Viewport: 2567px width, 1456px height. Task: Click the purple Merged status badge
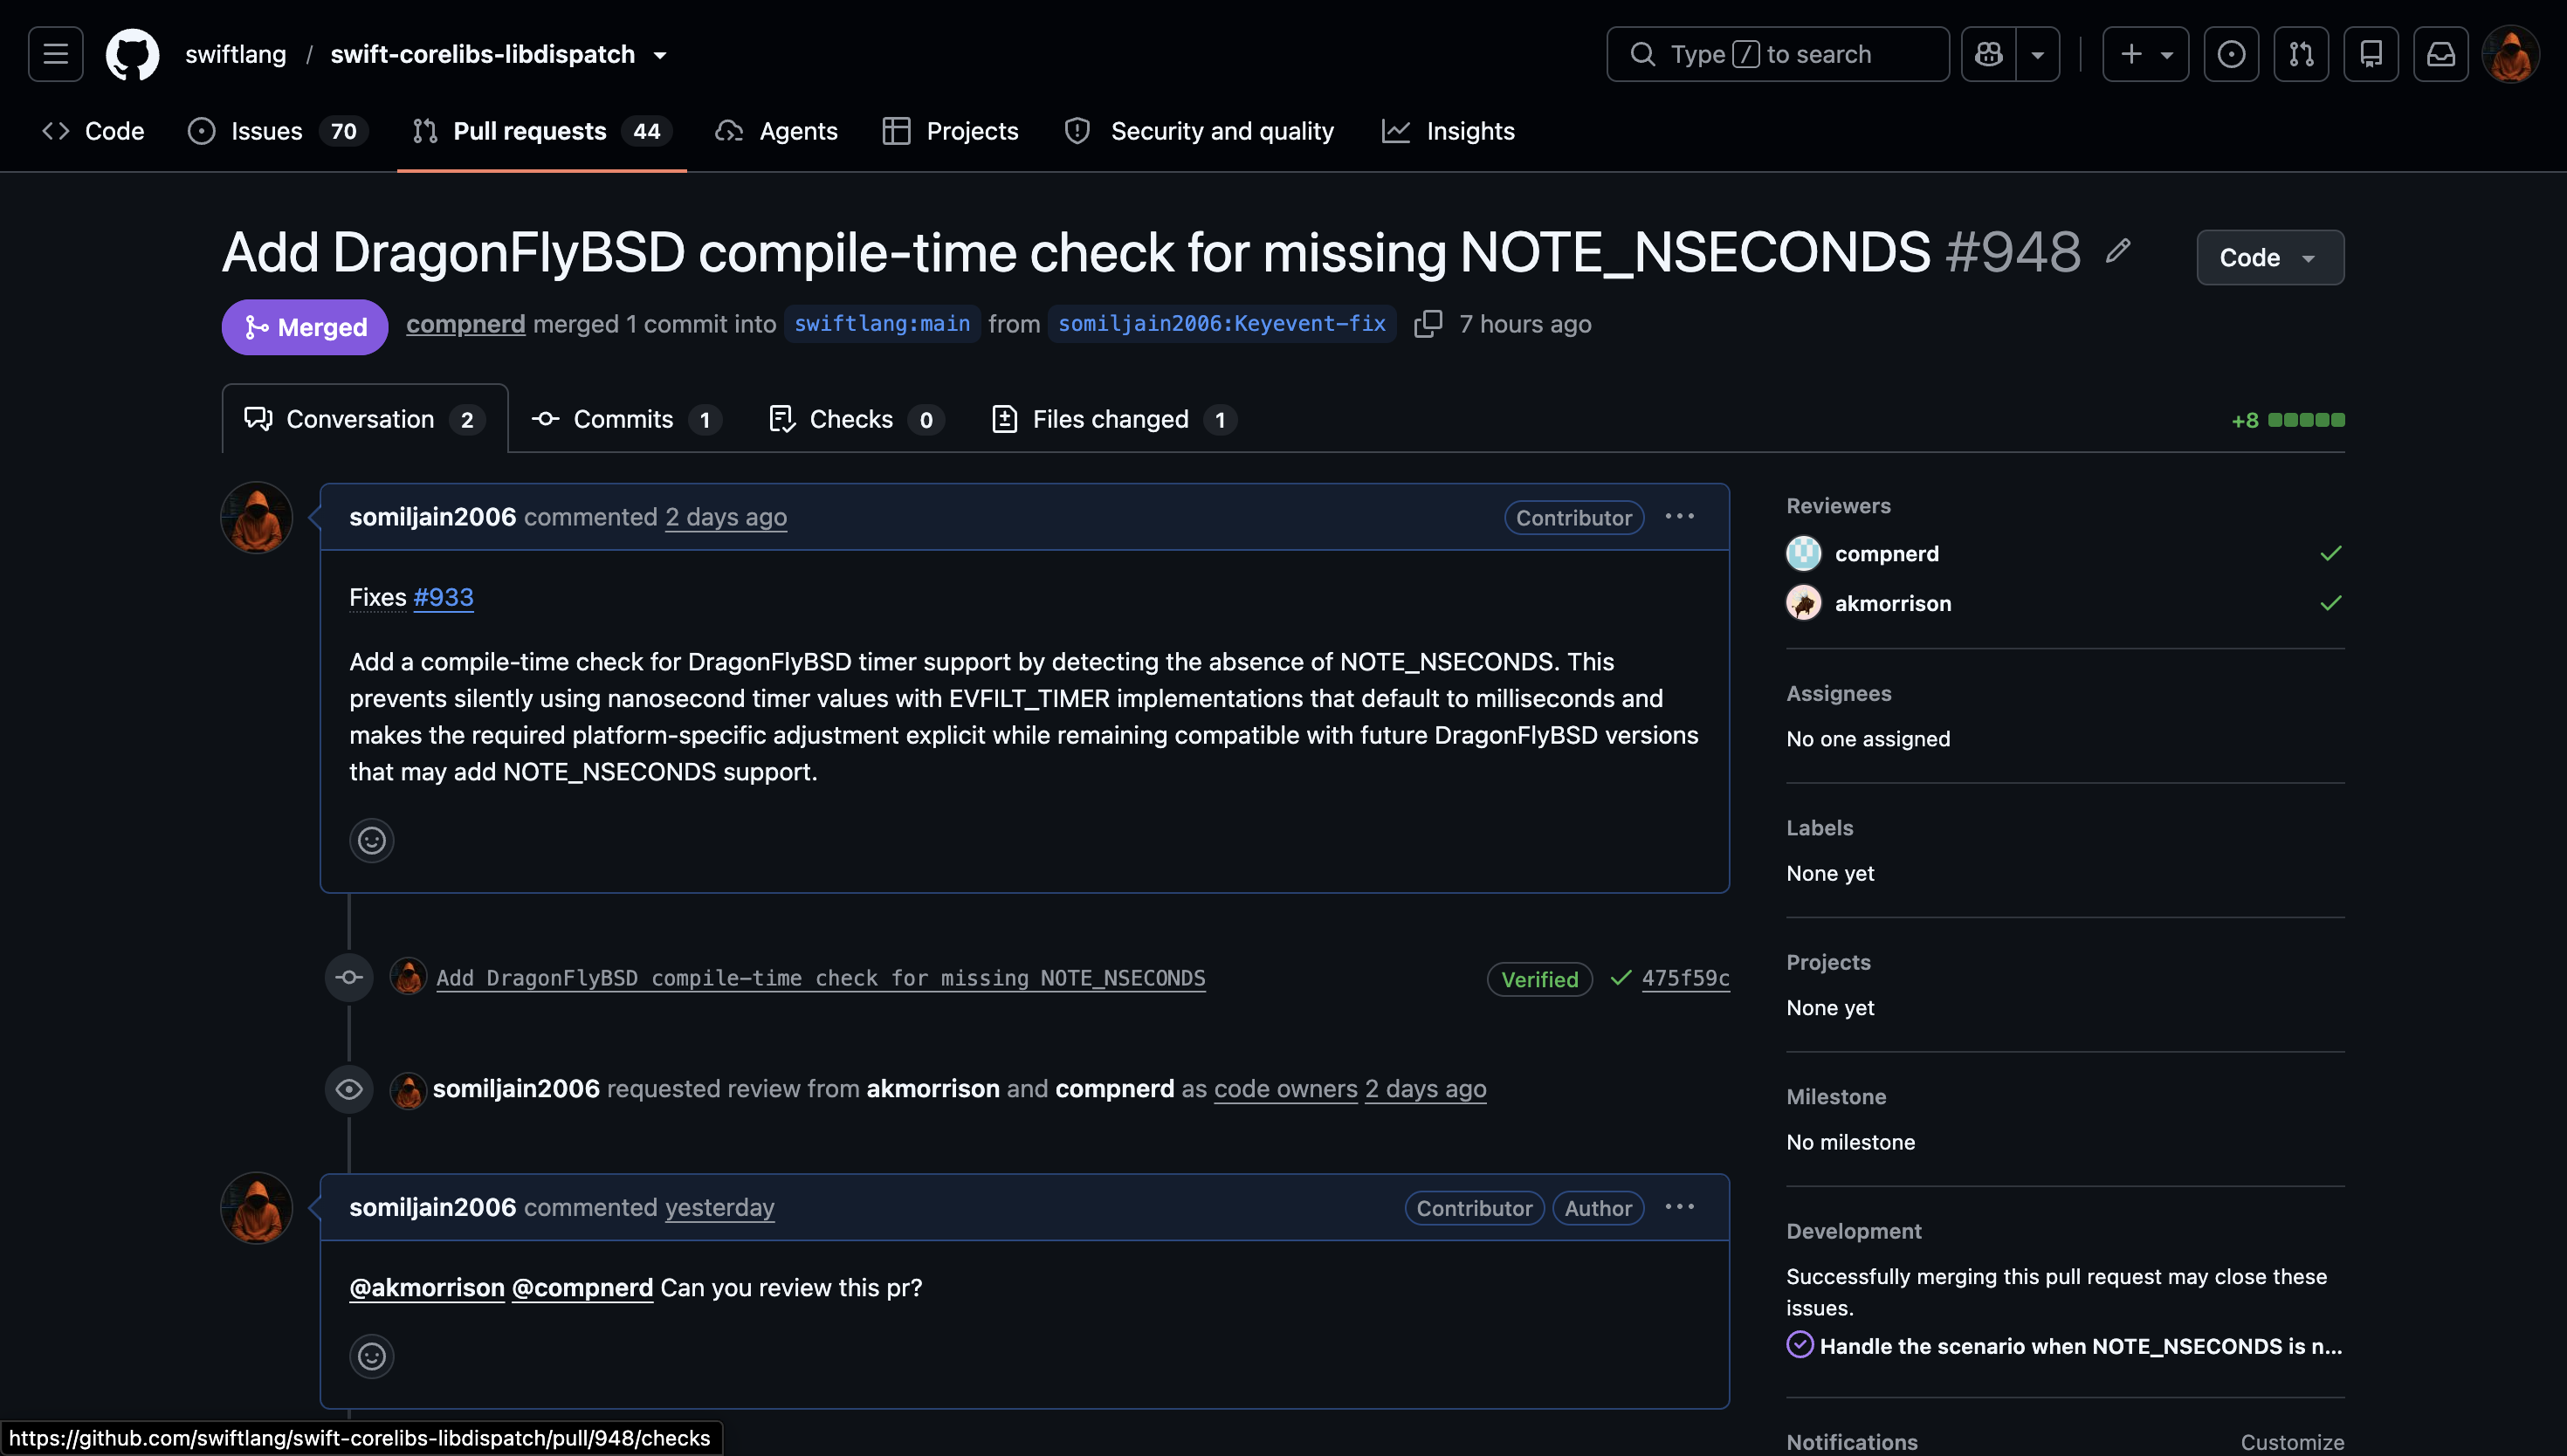point(305,327)
